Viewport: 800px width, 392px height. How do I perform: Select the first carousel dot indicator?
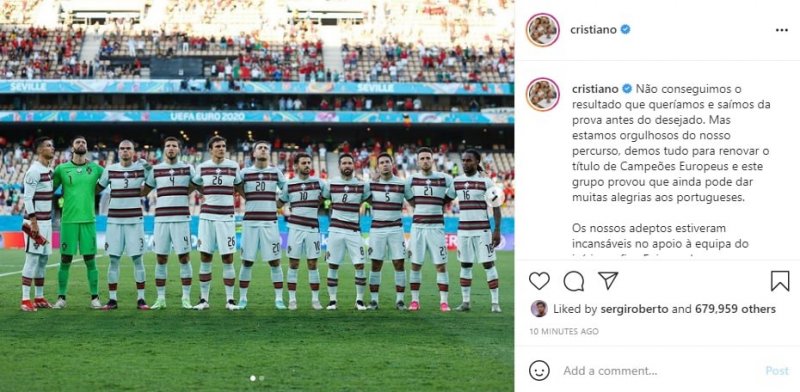[253, 378]
